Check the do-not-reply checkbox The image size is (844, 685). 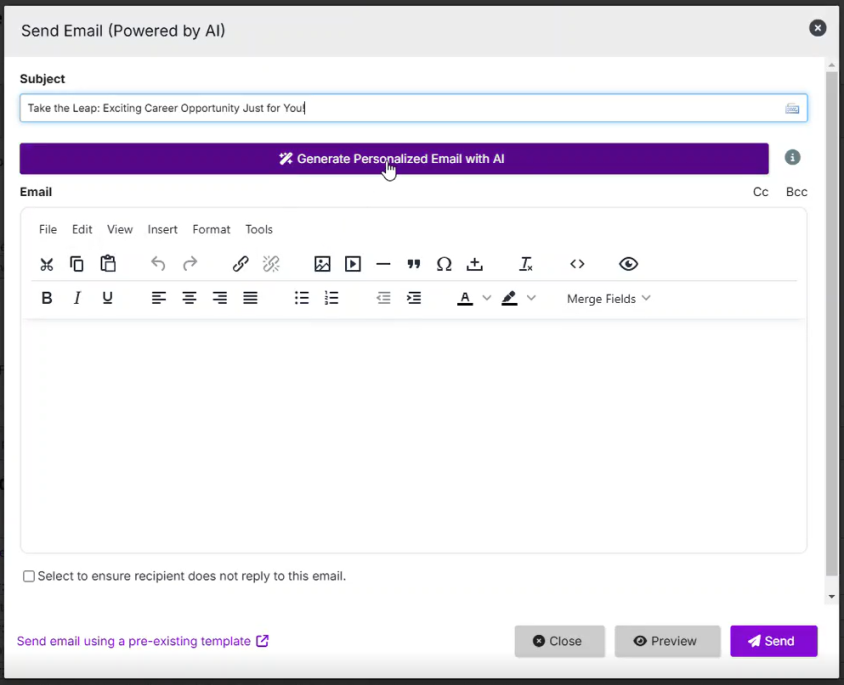(29, 576)
